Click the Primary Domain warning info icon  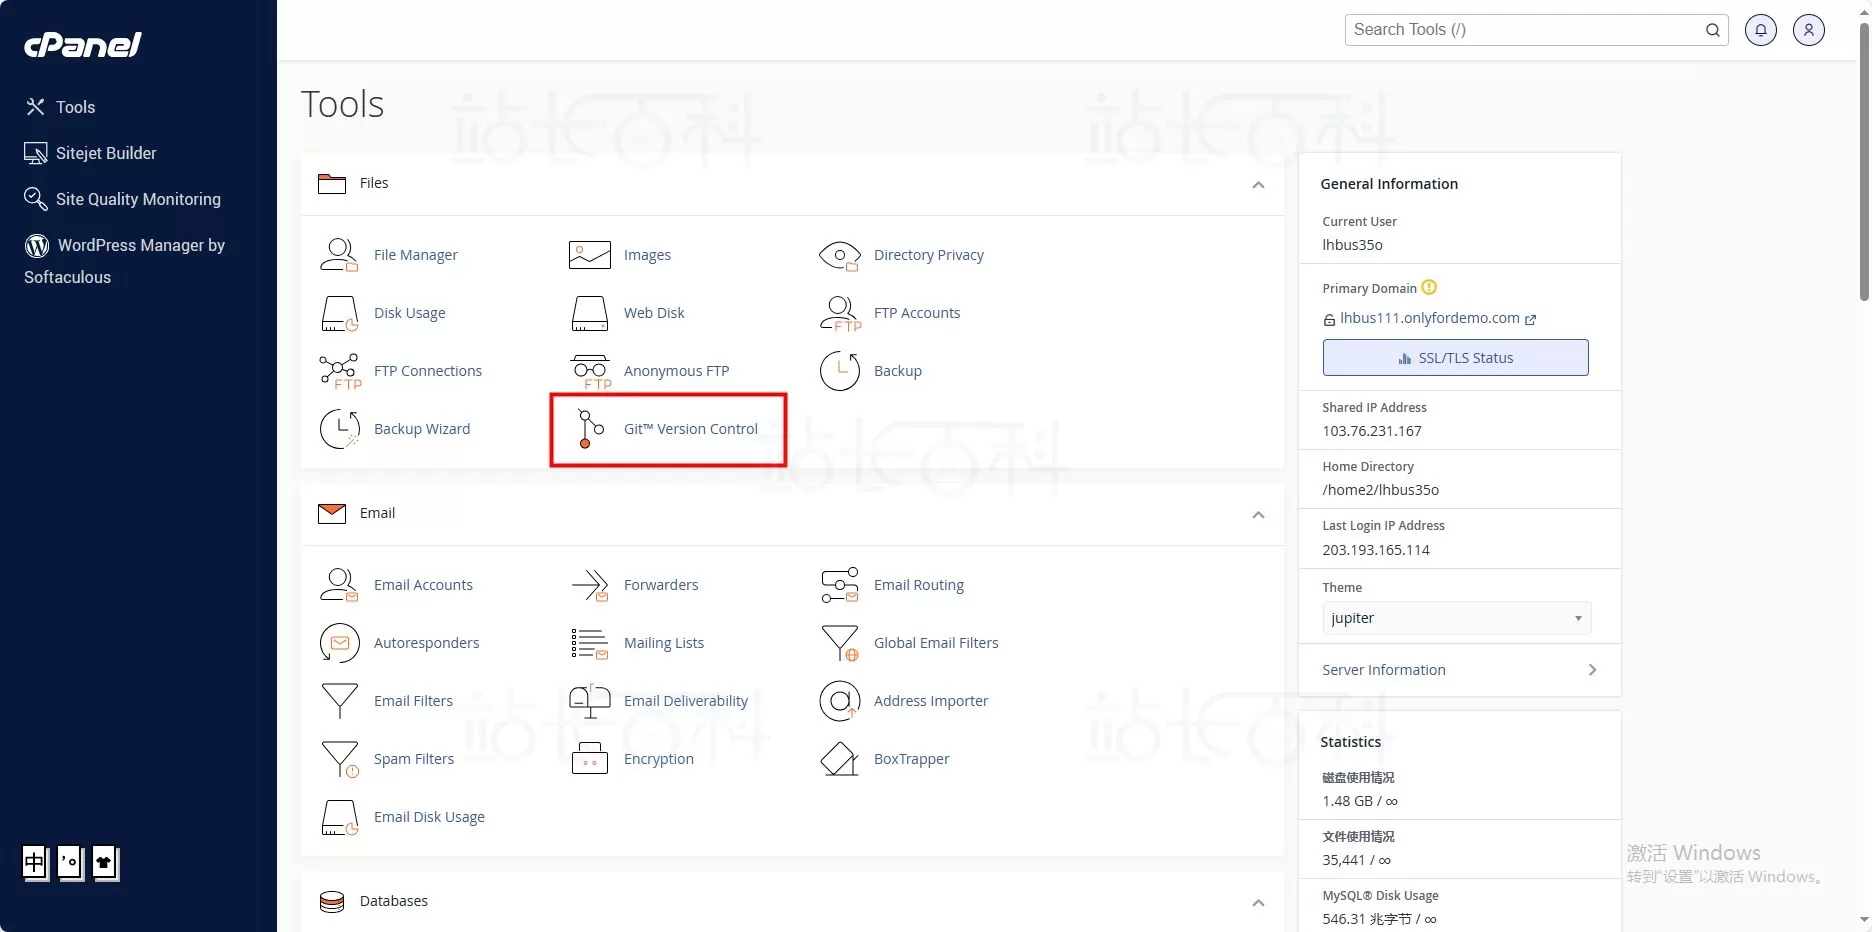coord(1429,287)
